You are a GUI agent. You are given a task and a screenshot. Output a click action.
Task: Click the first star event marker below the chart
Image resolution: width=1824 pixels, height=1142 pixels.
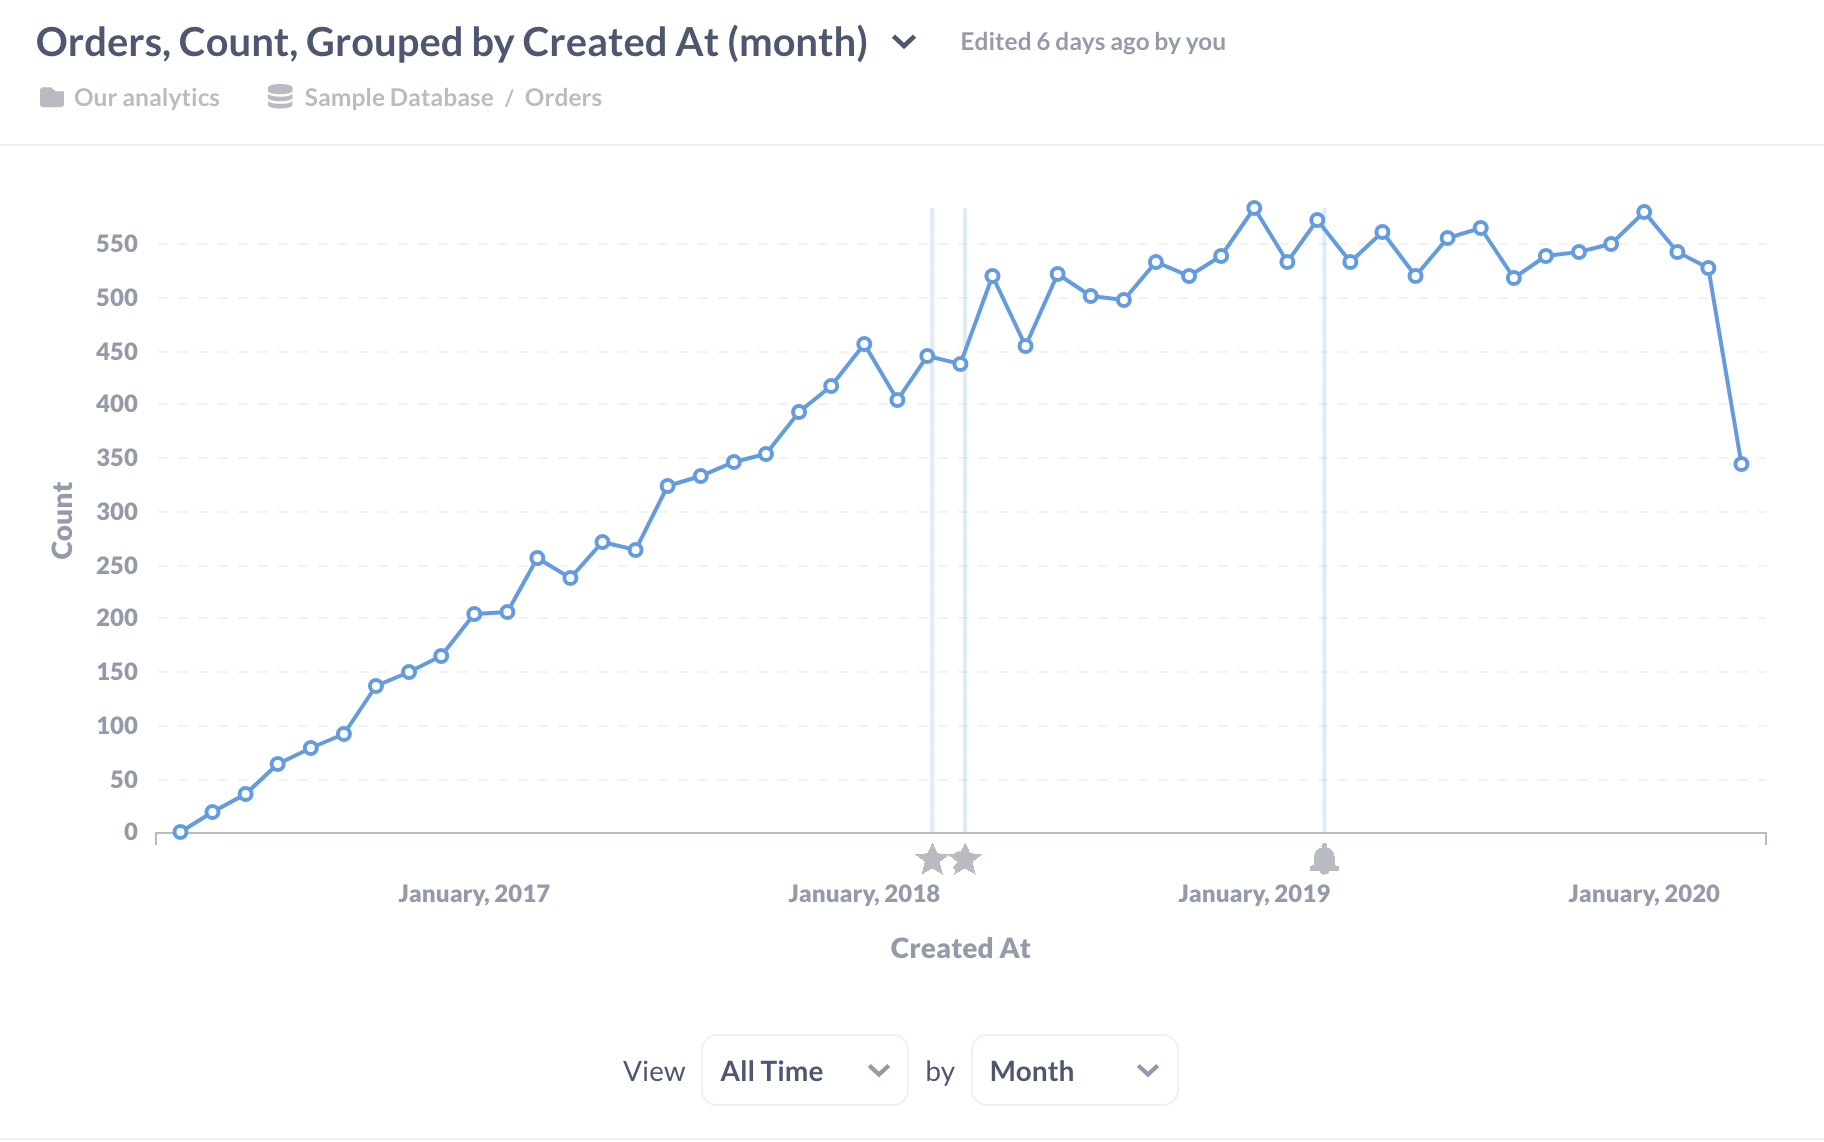coord(930,858)
